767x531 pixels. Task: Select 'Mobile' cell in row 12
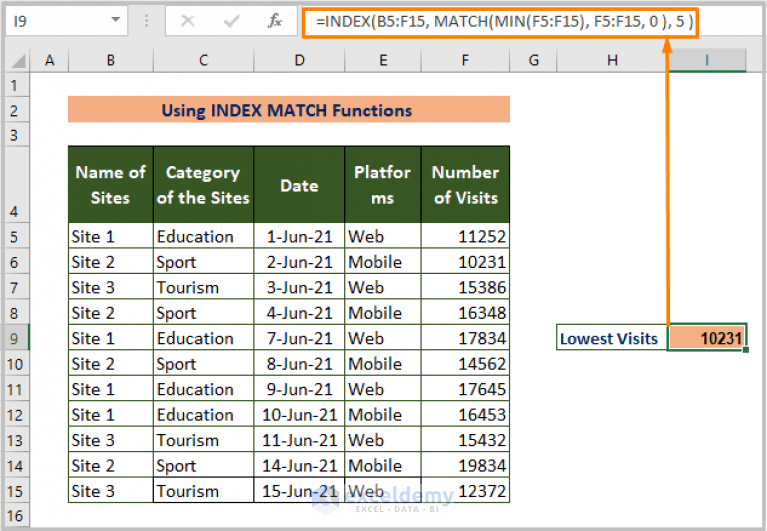pos(383,414)
